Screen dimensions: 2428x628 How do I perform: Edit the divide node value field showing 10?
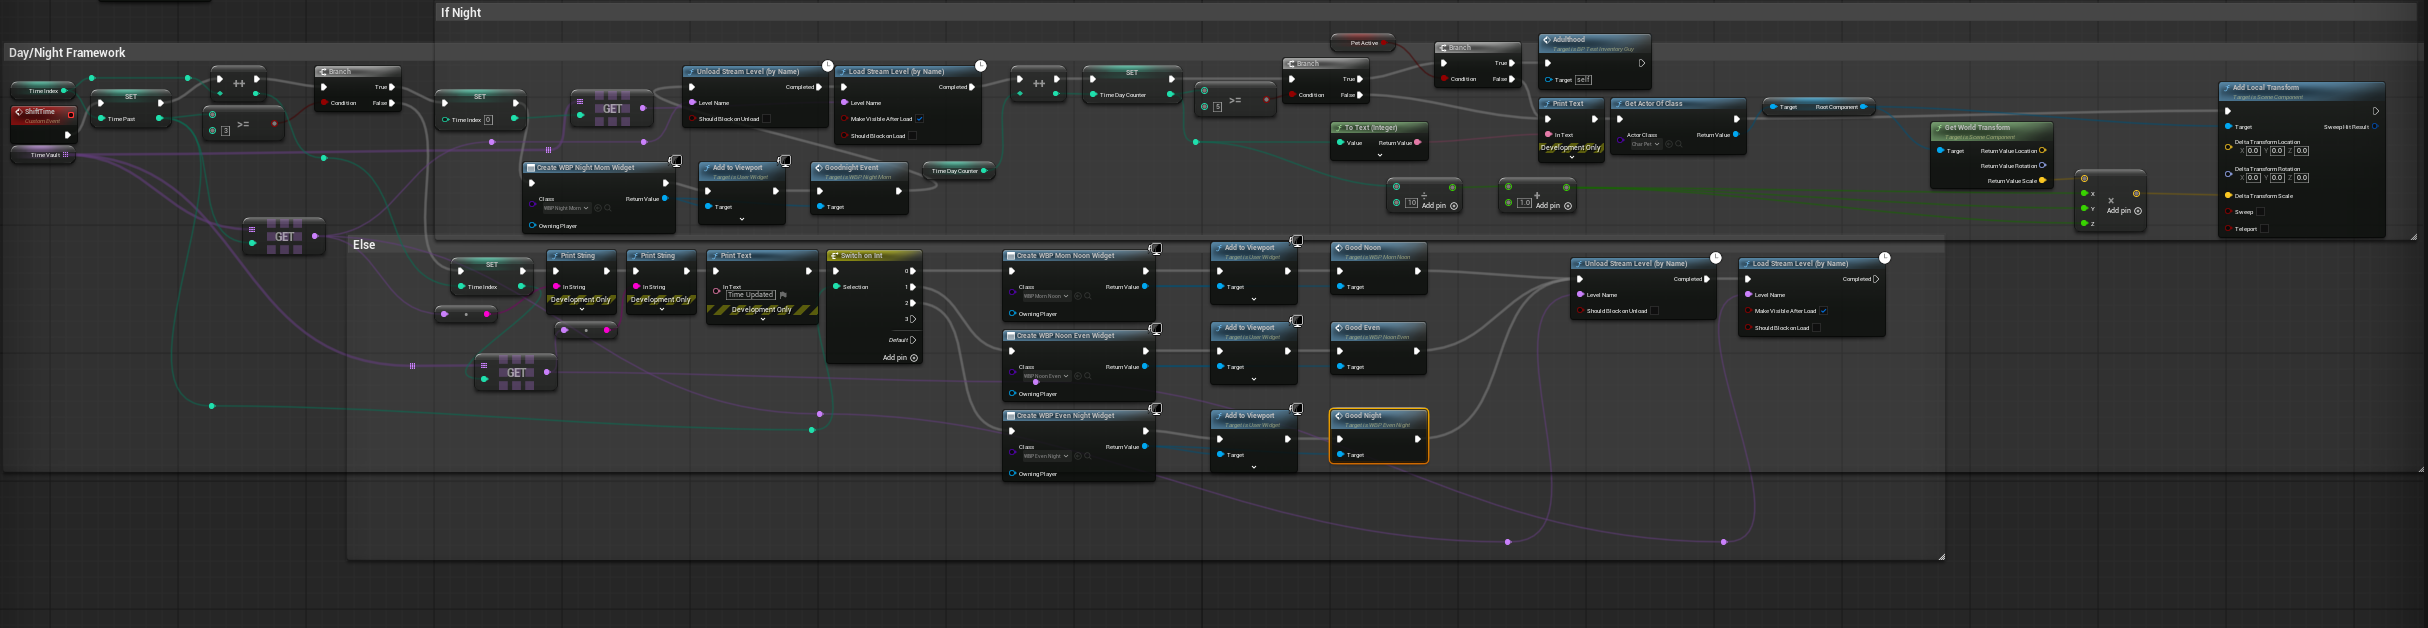pos(1411,203)
